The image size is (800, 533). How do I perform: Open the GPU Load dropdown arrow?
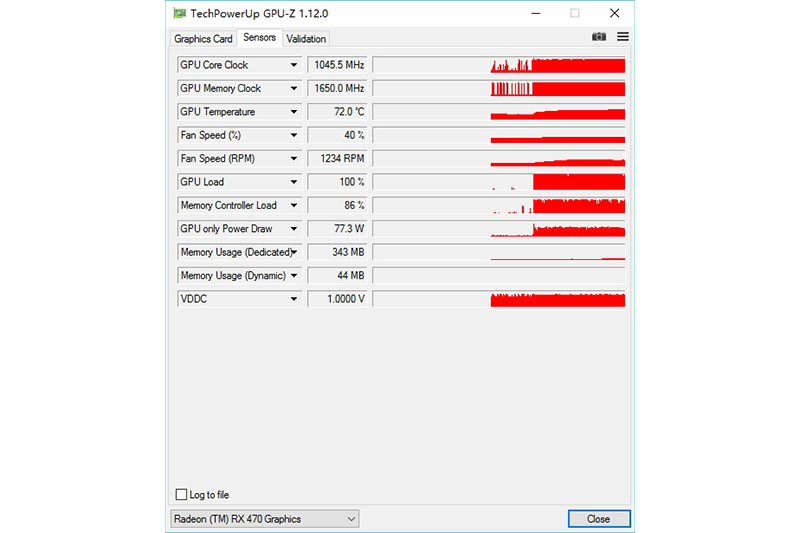tap(294, 182)
